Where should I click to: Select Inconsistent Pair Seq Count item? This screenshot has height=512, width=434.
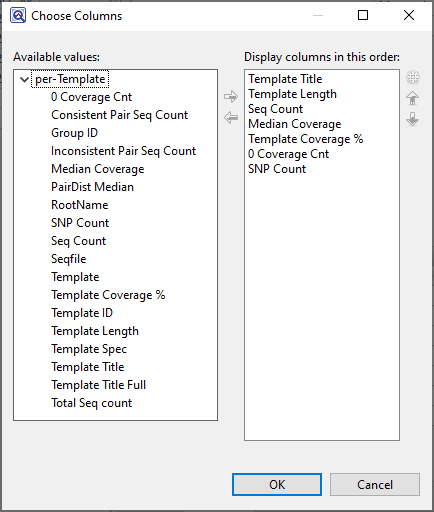(123, 151)
